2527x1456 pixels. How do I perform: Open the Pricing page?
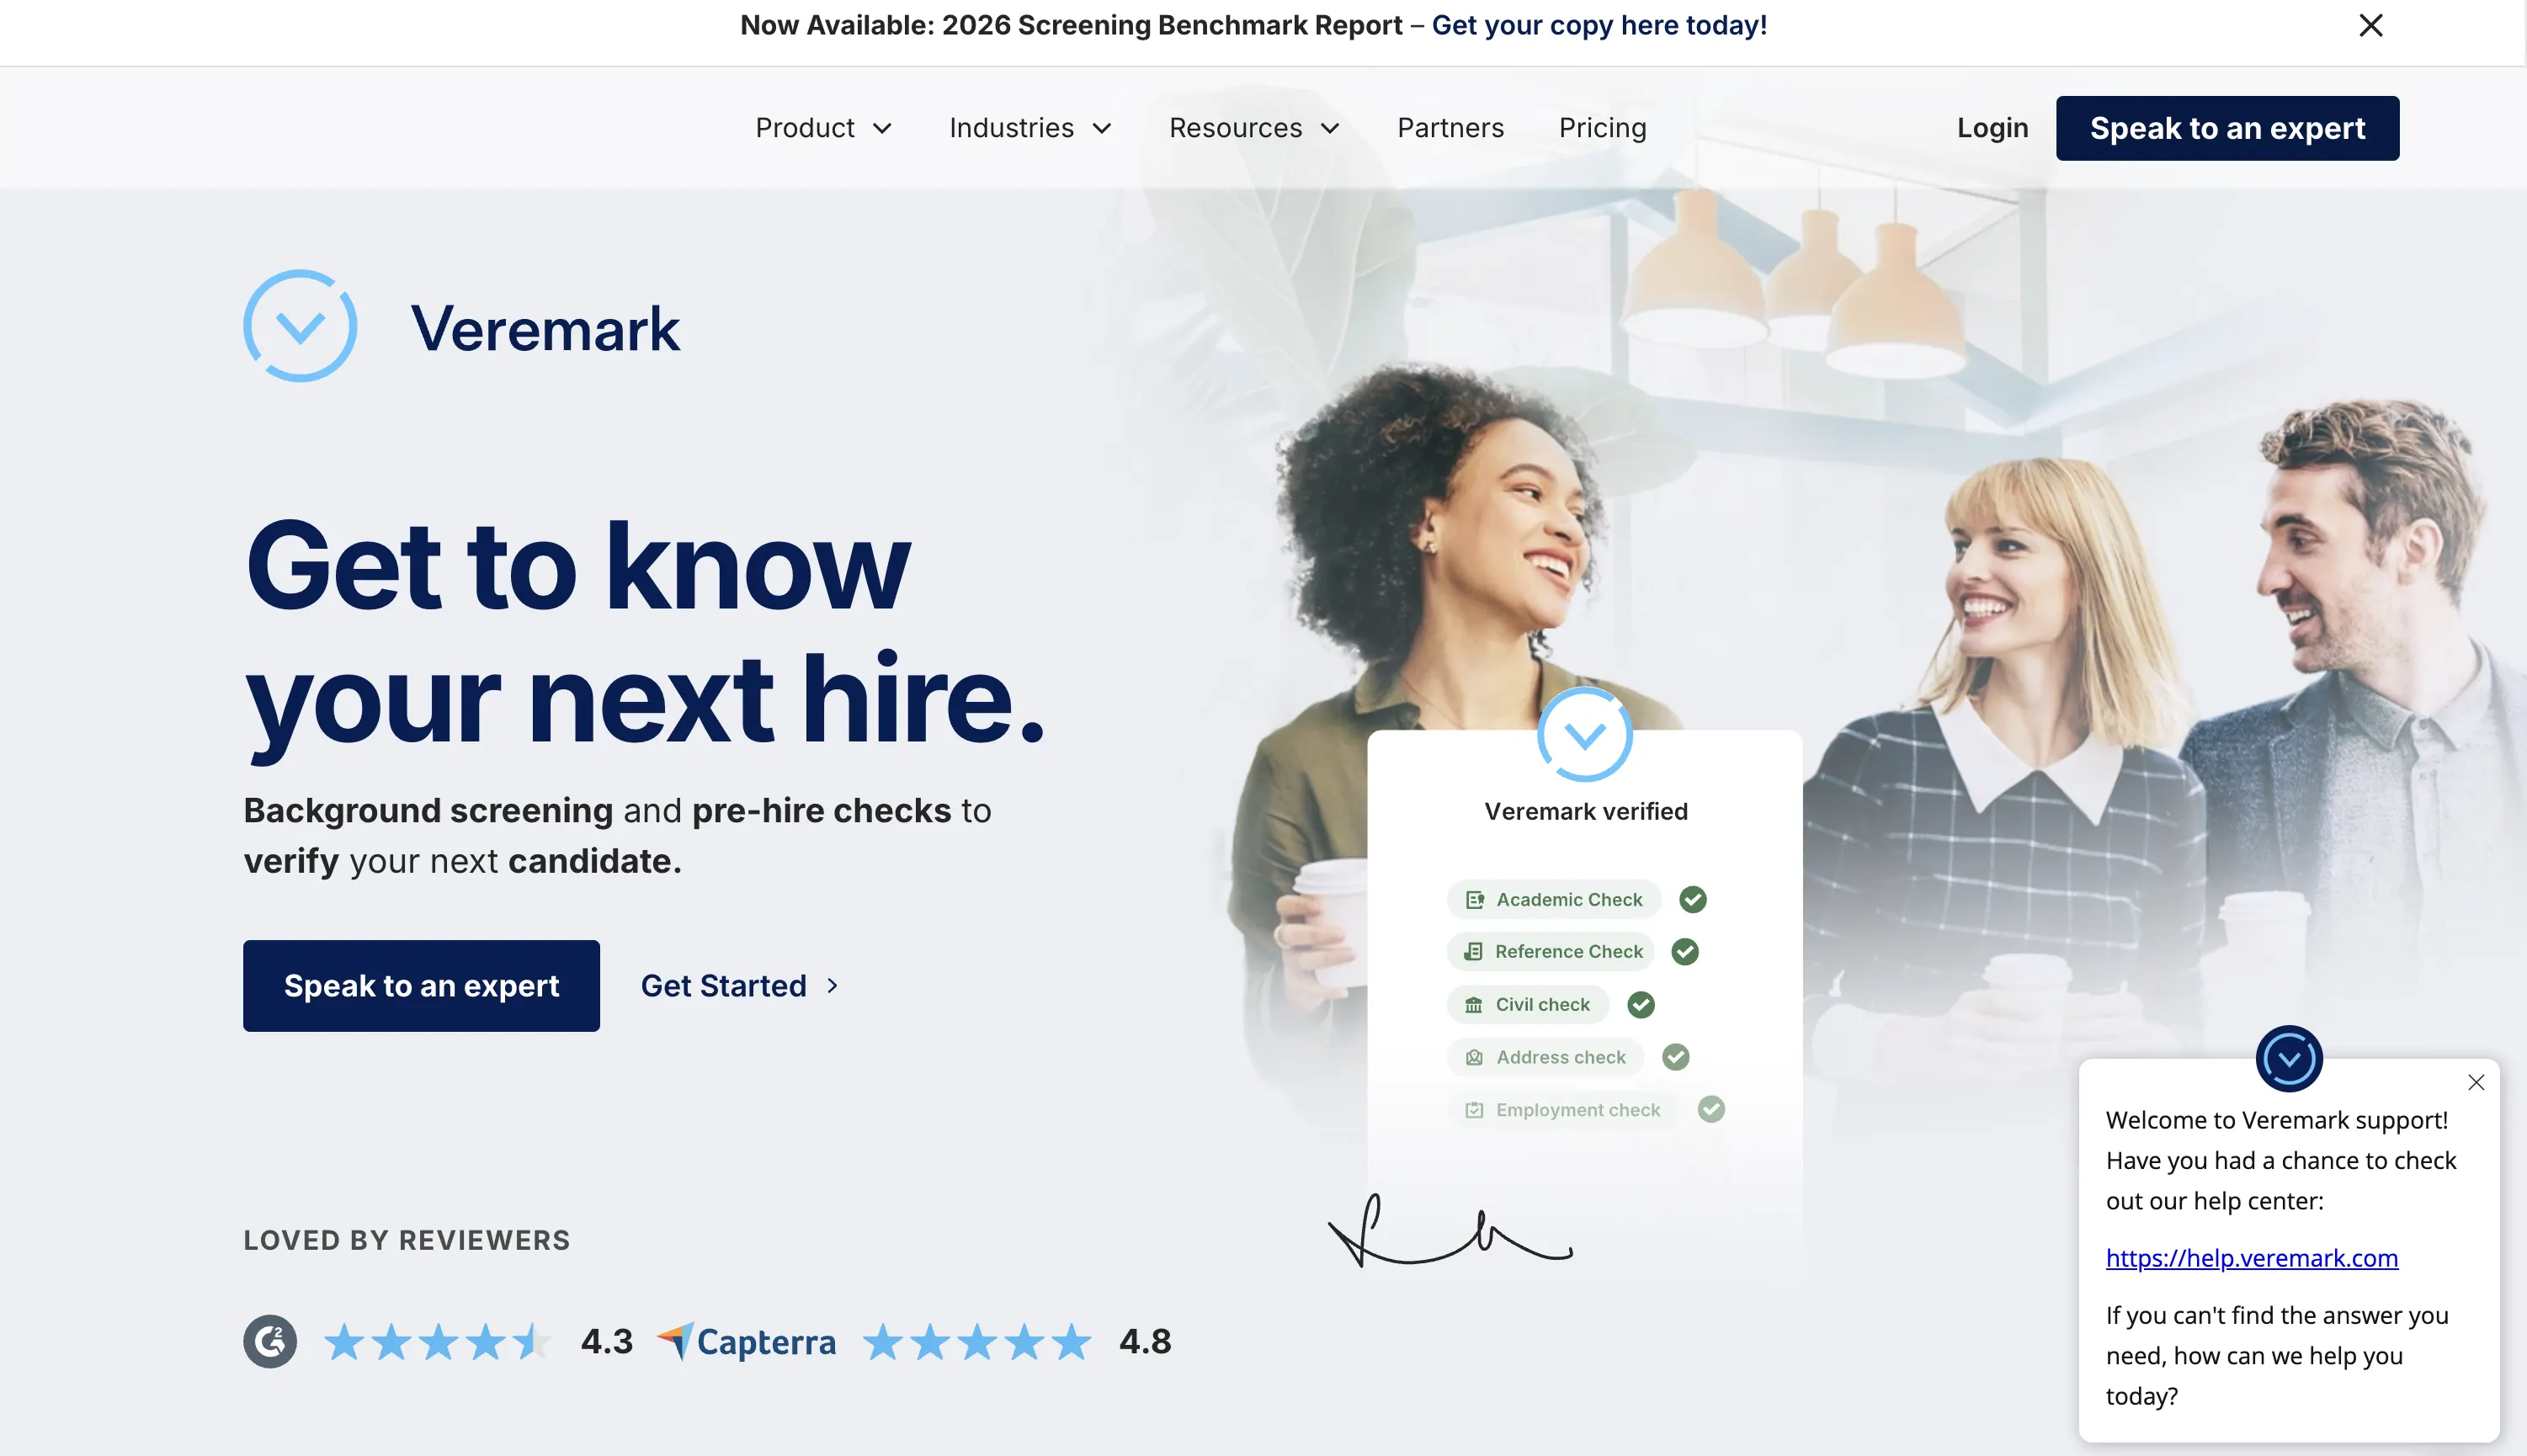pos(1602,128)
